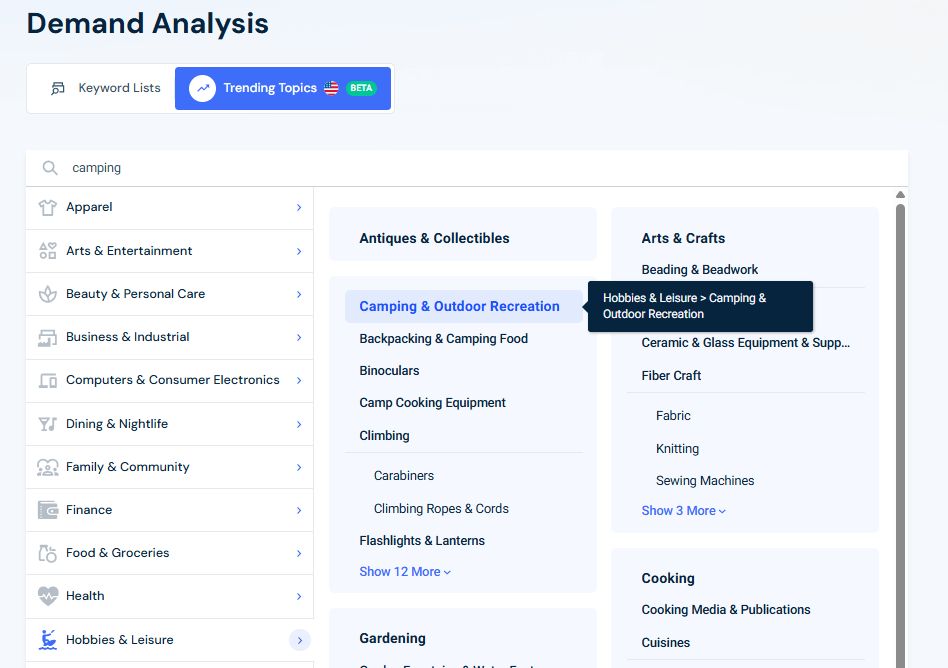Click the Beauty & Personal Care icon

click(47, 294)
